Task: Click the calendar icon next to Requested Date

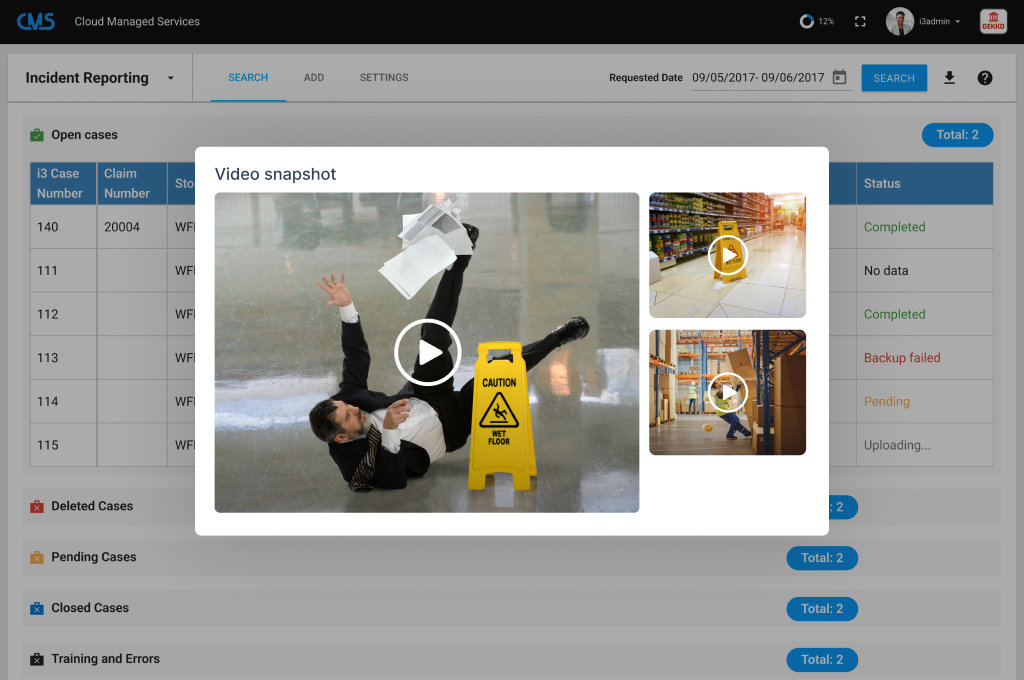Action: (x=840, y=76)
